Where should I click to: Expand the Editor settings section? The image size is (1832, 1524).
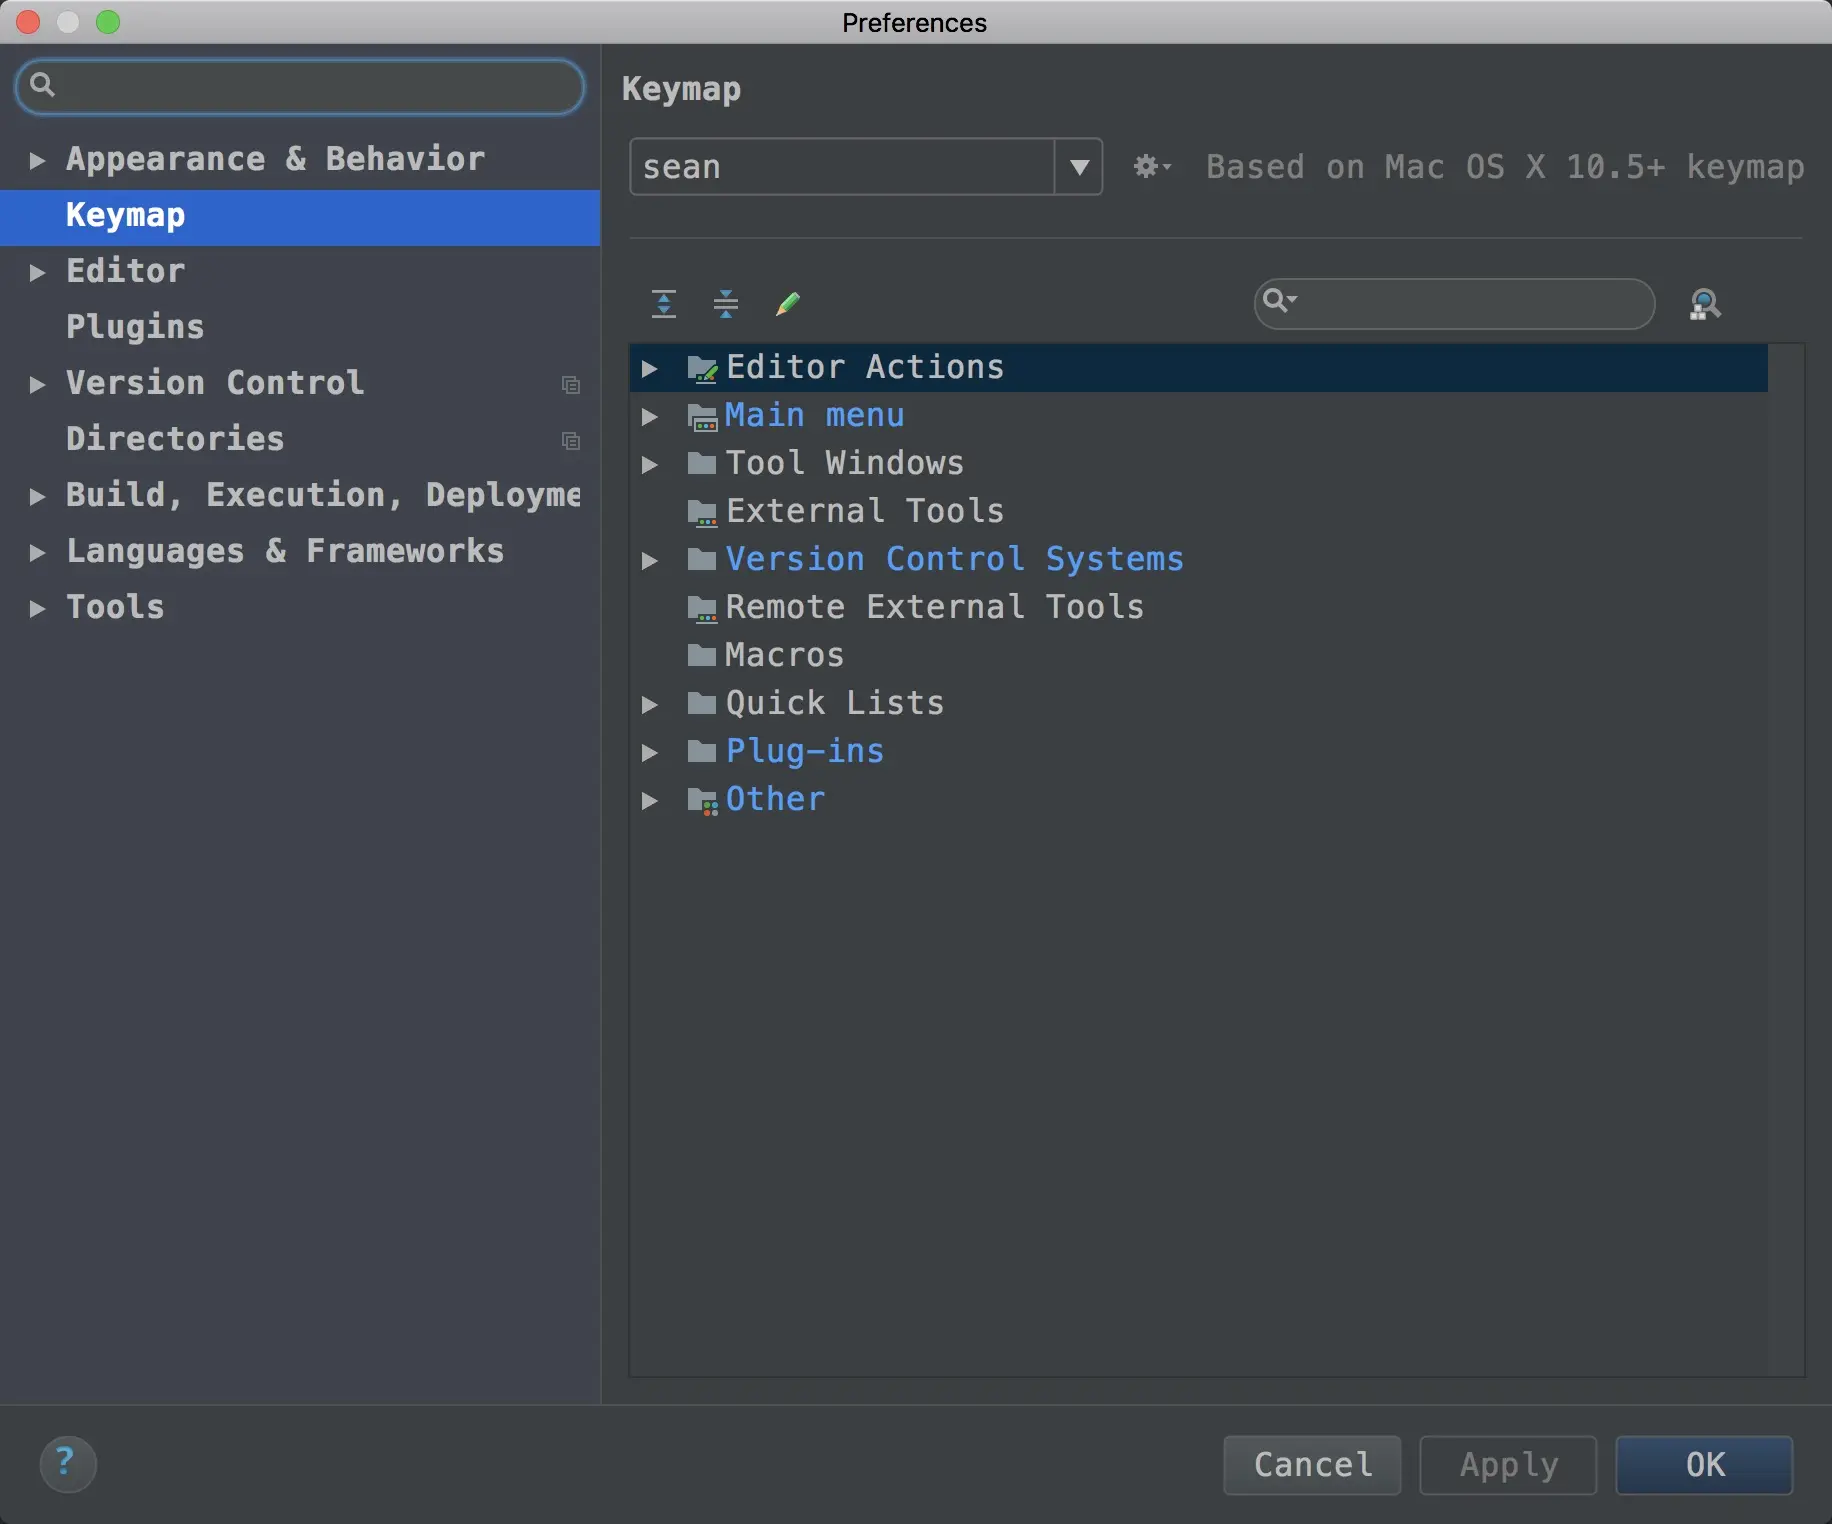tap(37, 272)
